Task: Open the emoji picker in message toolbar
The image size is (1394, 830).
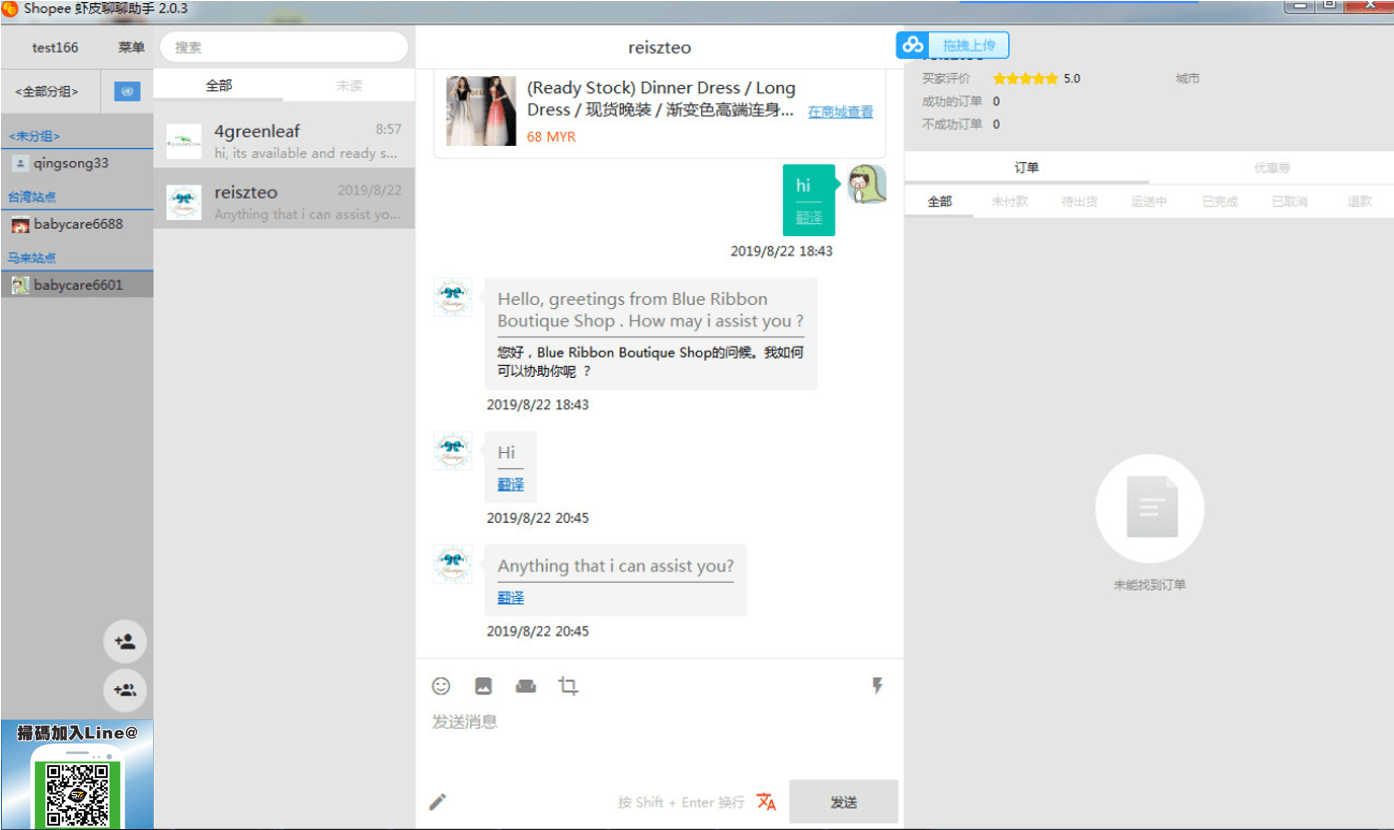Action: tap(441, 686)
